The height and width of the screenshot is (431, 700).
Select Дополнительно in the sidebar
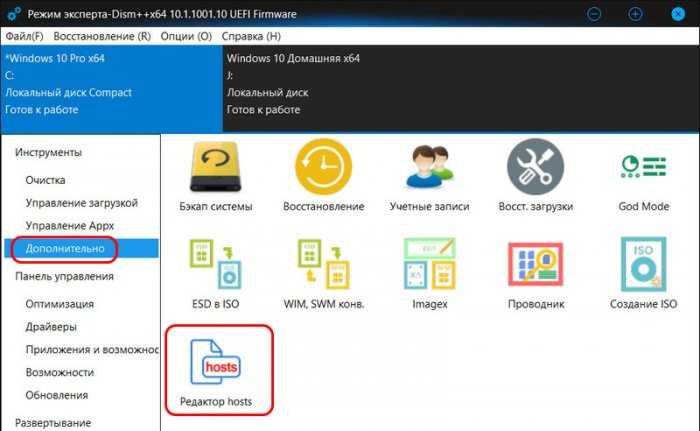[81, 248]
